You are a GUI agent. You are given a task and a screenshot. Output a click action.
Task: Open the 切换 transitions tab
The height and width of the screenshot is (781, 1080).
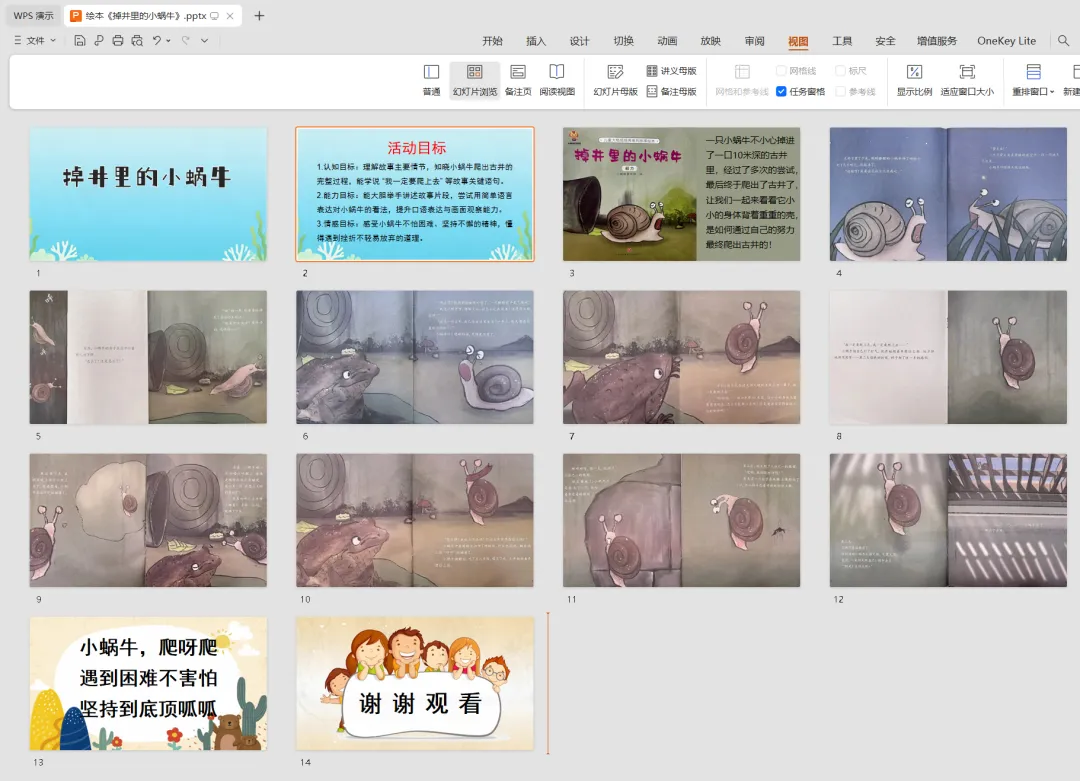point(623,41)
